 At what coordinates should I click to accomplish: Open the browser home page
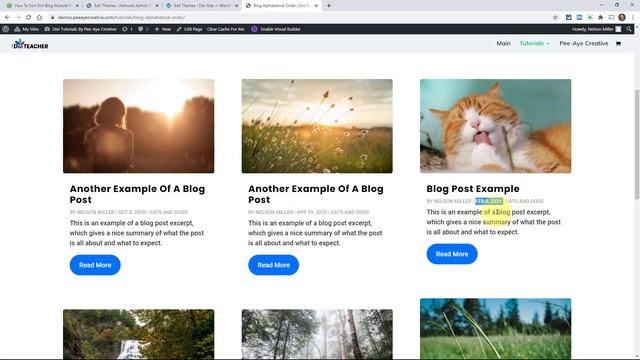pyautogui.click(x=39, y=18)
